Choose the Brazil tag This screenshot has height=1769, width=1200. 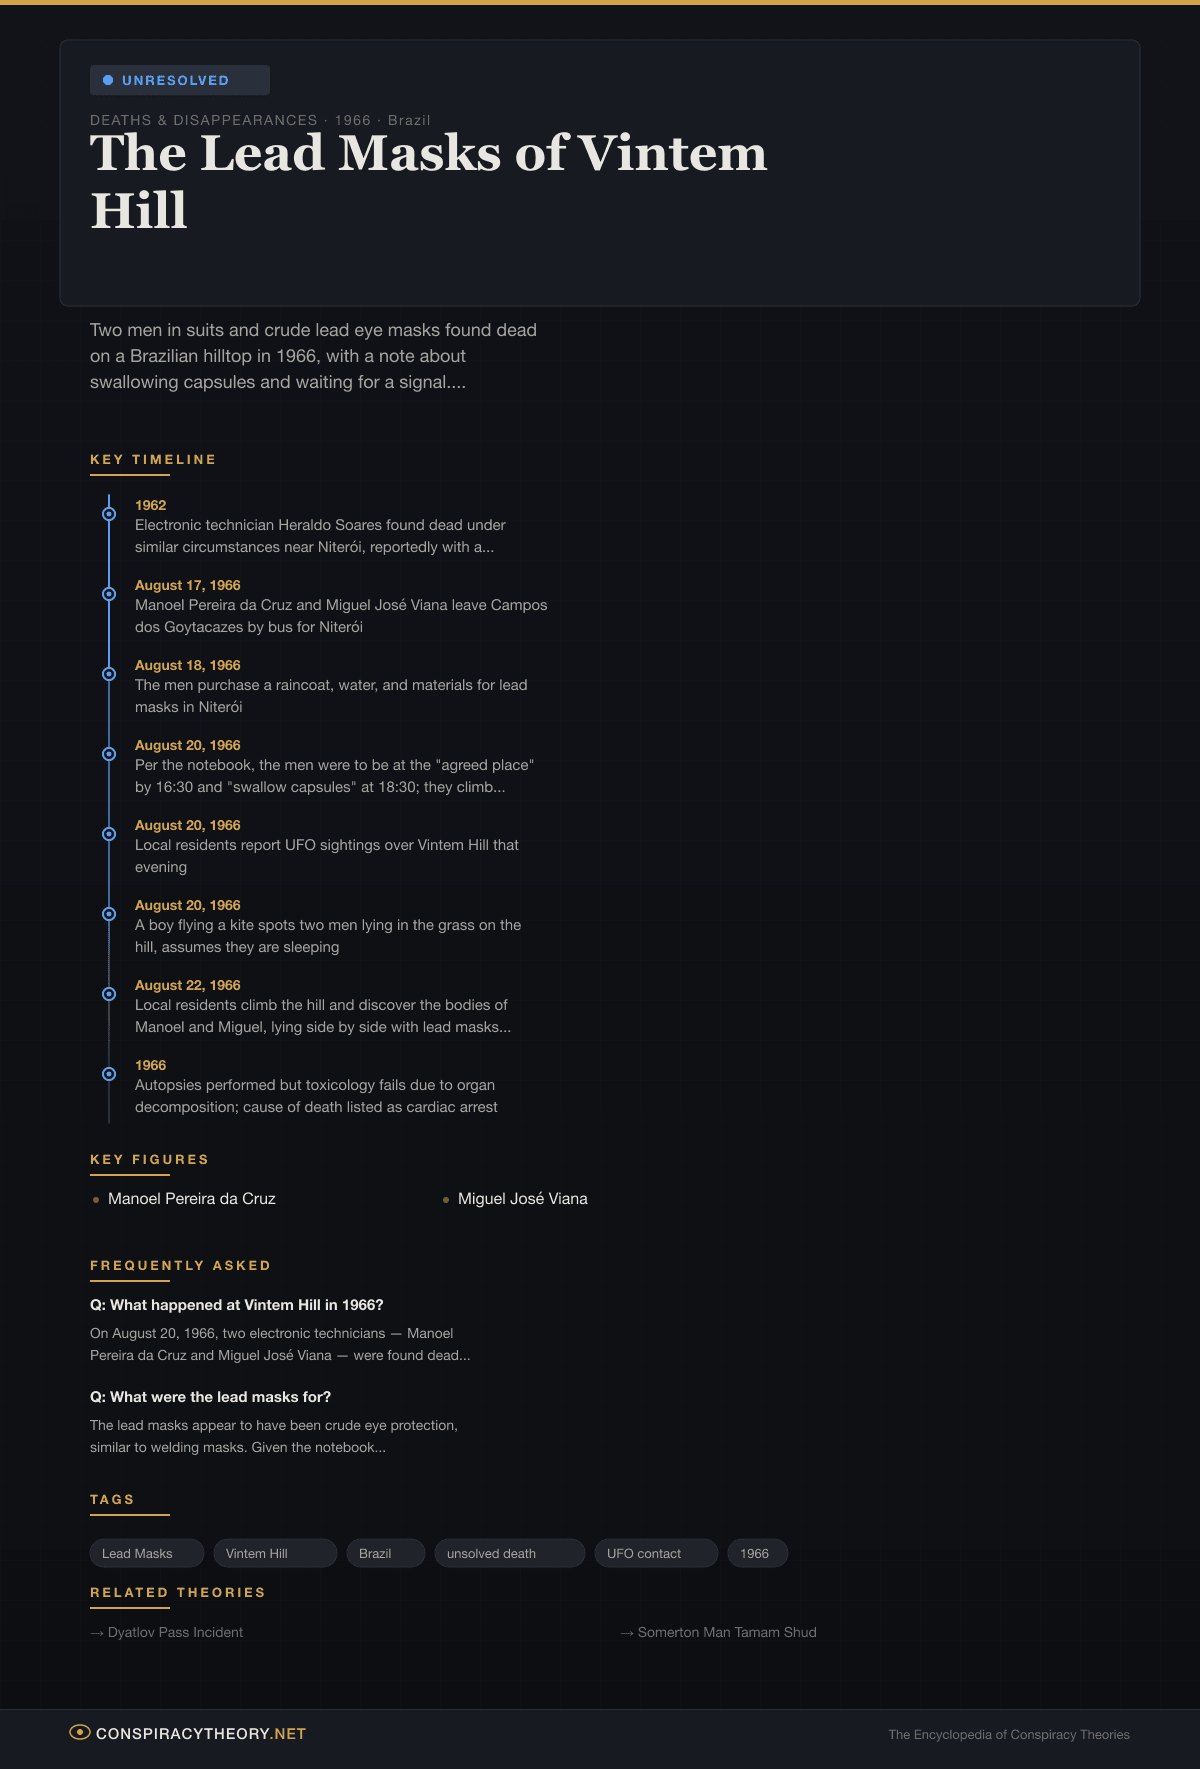click(x=386, y=1553)
